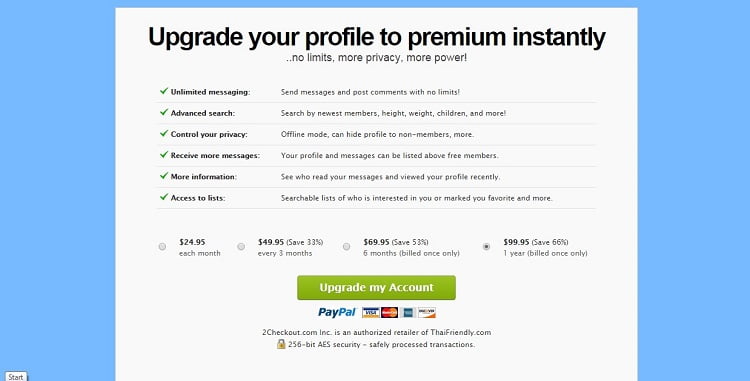Click the MasterCard icon
The height and width of the screenshot is (381, 750).
click(x=389, y=313)
